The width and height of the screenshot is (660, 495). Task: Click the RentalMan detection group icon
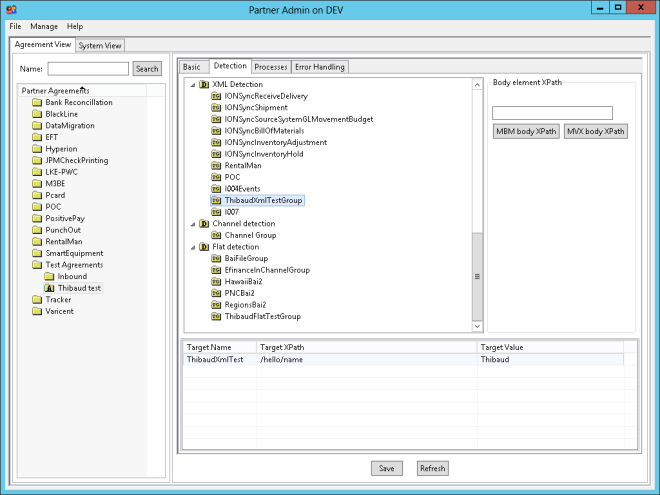click(216, 165)
